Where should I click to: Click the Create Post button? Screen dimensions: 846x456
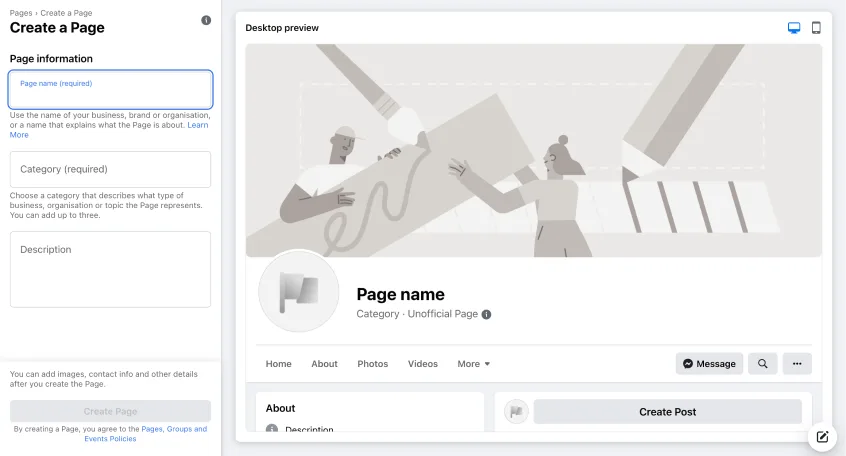click(x=667, y=412)
